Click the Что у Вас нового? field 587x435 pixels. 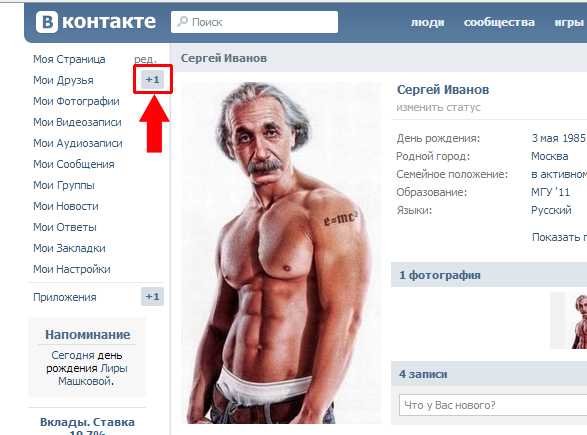(x=493, y=405)
